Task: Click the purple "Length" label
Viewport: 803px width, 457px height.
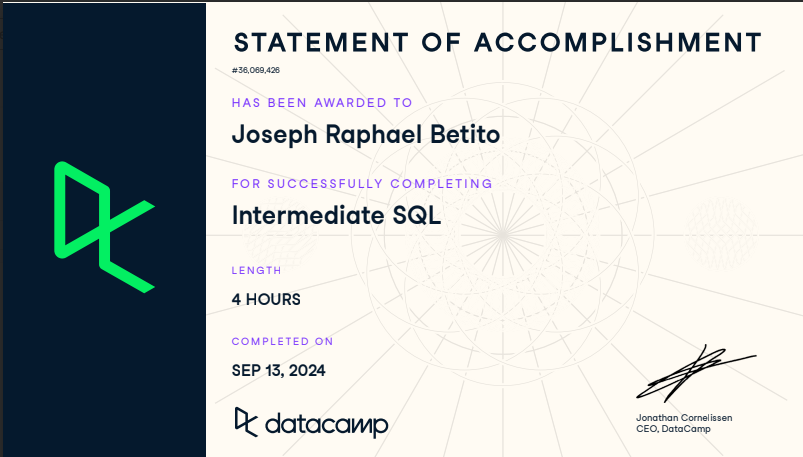Action: 256,270
